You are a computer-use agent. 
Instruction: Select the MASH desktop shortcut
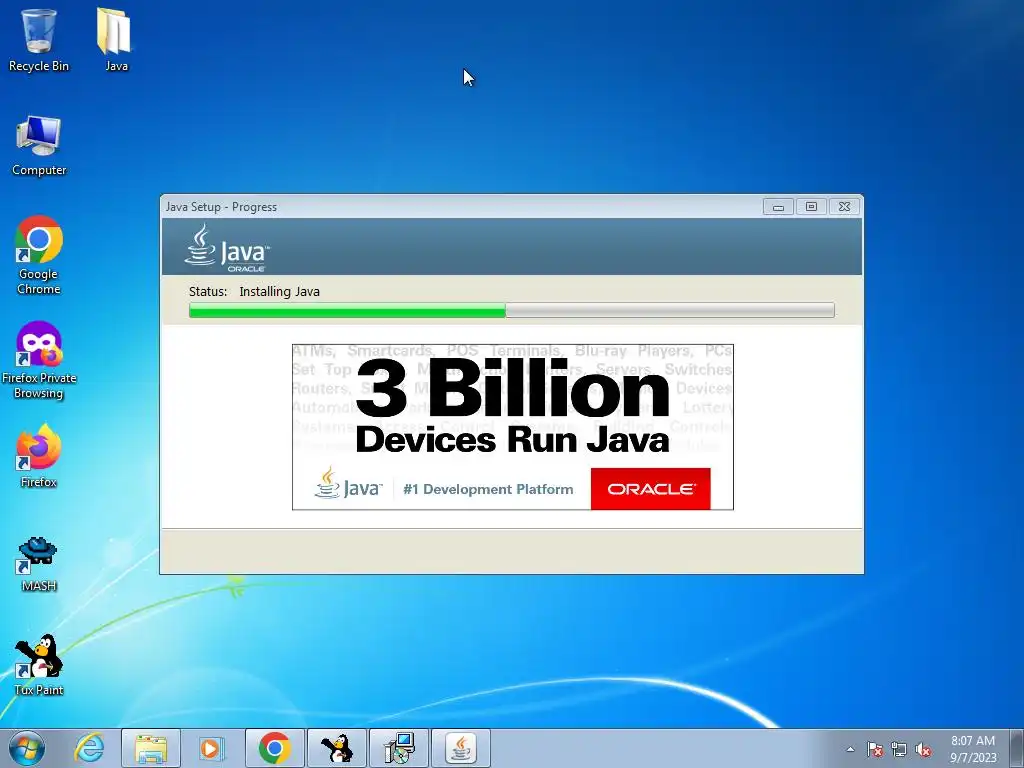point(39,564)
